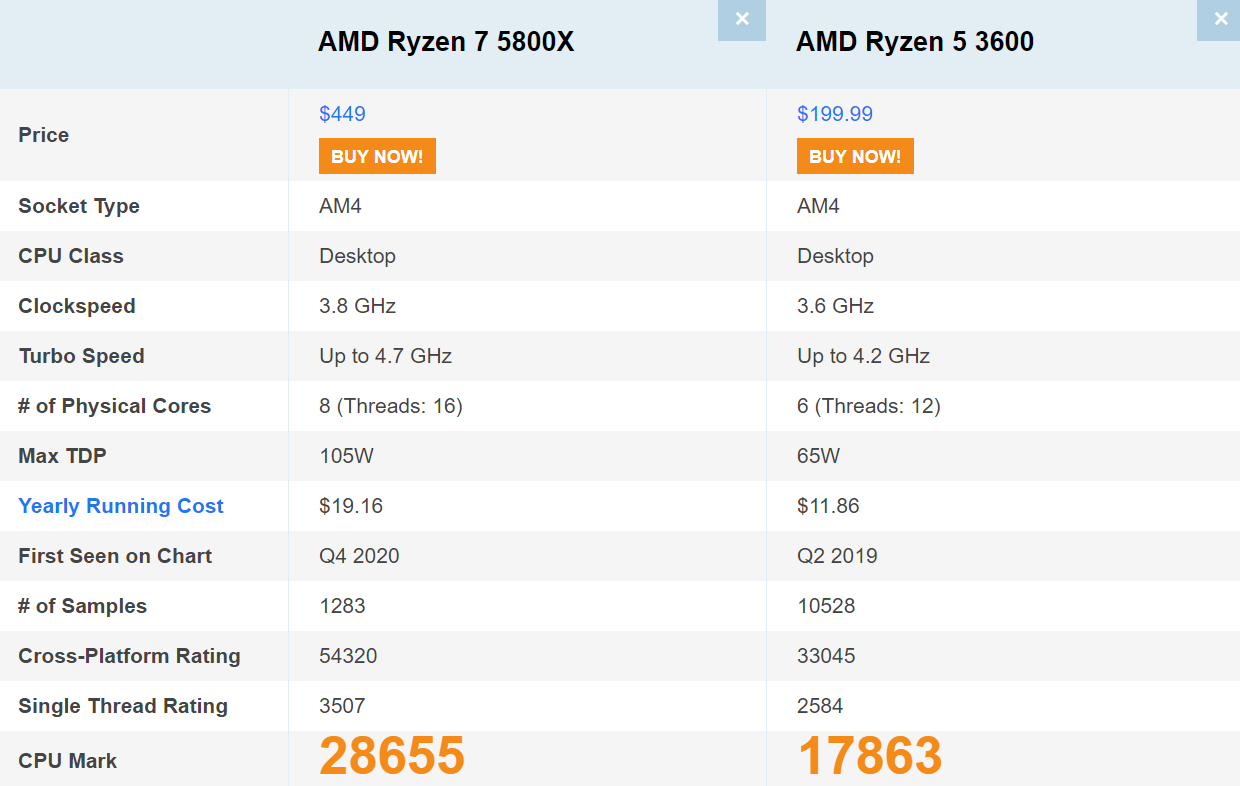Screen dimensions: 1240x786
Task: Click the Price row label
Action: click(44, 135)
